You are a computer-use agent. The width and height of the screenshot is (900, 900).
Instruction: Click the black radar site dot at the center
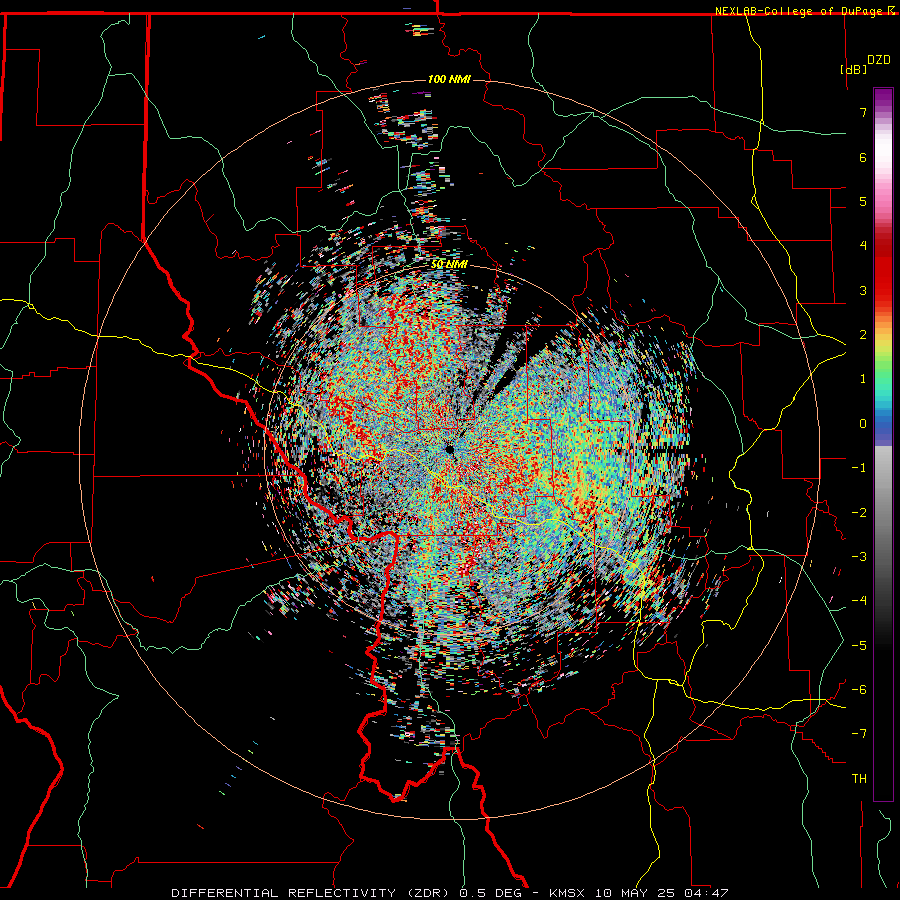(x=449, y=449)
